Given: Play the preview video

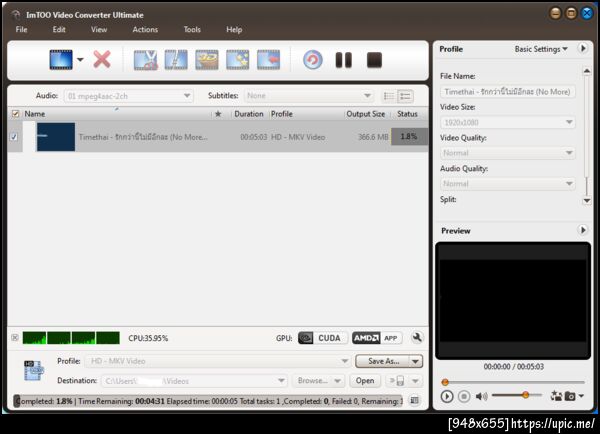Looking at the screenshot, I should [447, 396].
